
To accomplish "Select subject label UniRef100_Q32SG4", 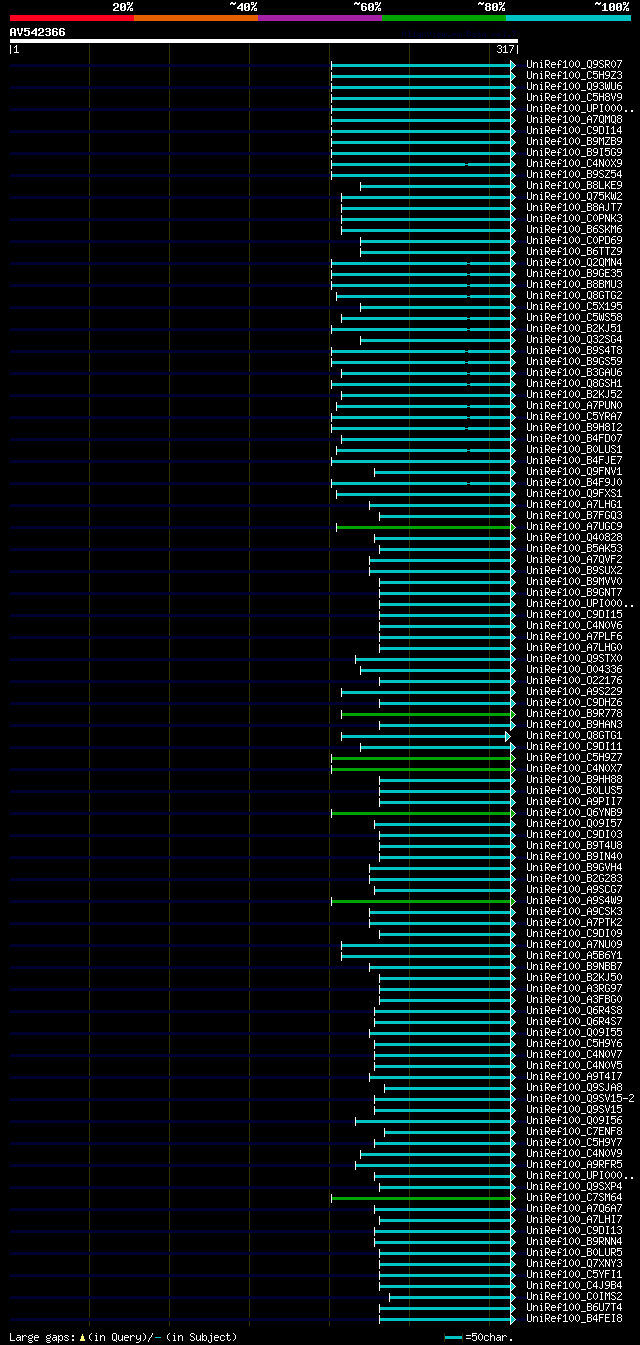I will point(573,340).
